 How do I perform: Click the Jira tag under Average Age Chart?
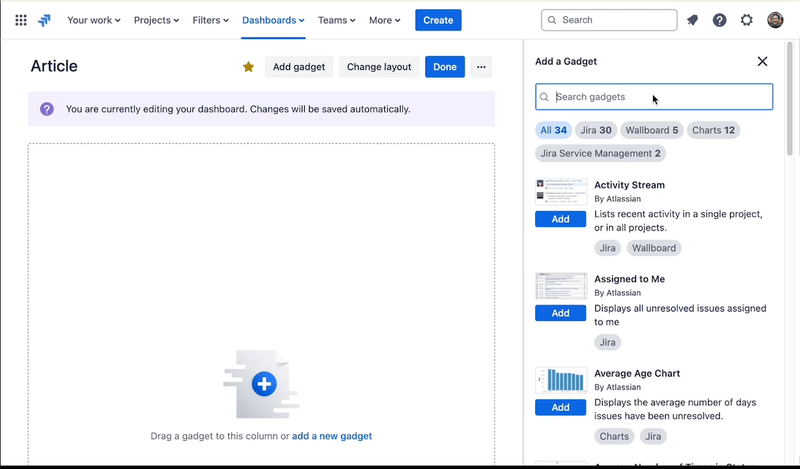[653, 436]
